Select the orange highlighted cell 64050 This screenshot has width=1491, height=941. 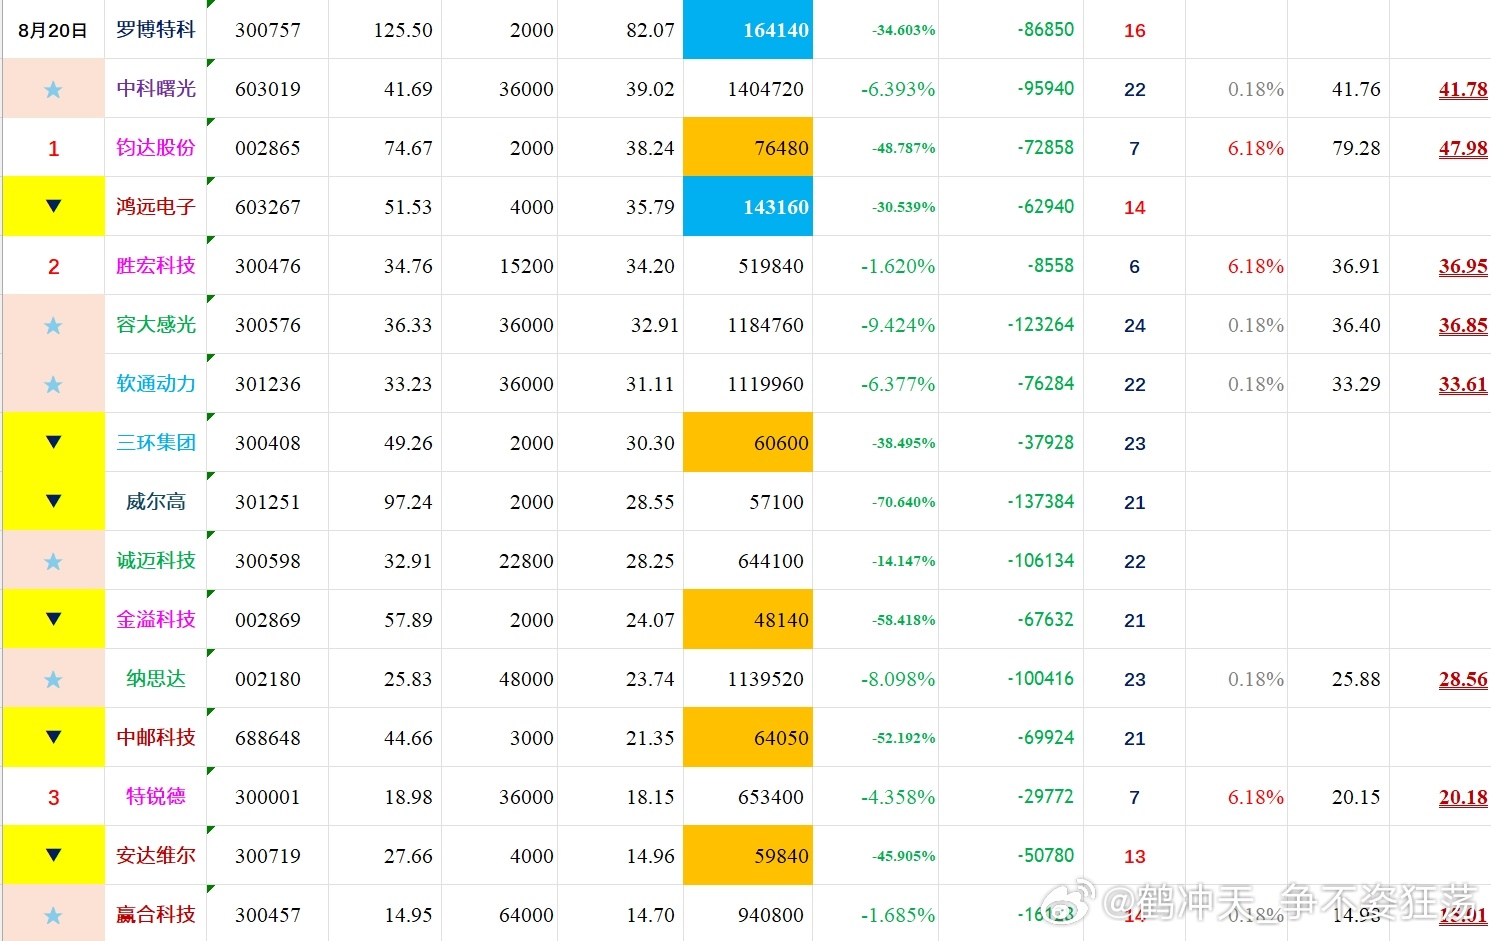pos(748,738)
